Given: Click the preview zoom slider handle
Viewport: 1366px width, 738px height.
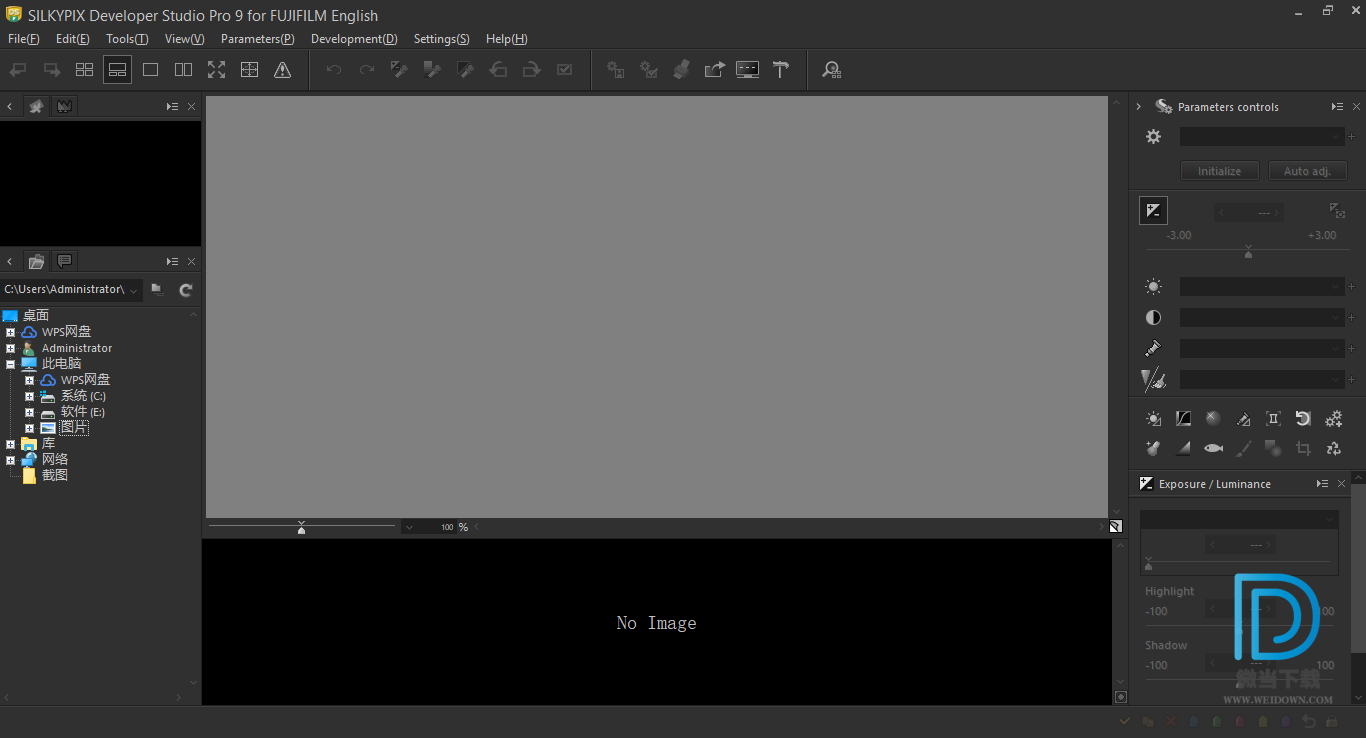Looking at the screenshot, I should (x=301, y=527).
